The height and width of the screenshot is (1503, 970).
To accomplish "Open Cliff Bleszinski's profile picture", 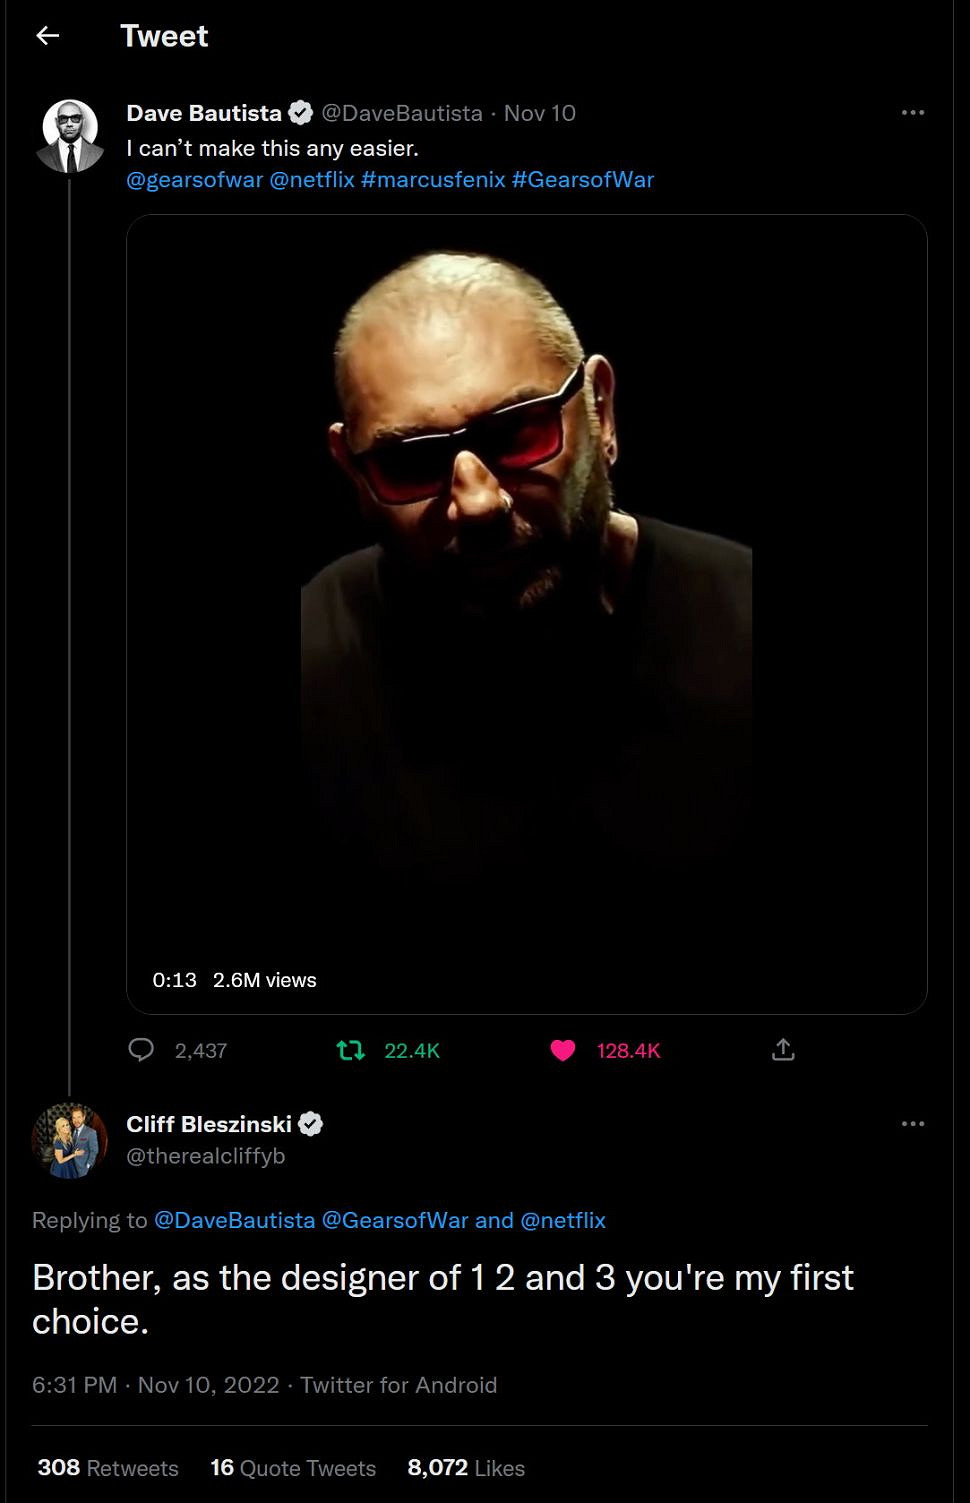I will coord(69,1140).
